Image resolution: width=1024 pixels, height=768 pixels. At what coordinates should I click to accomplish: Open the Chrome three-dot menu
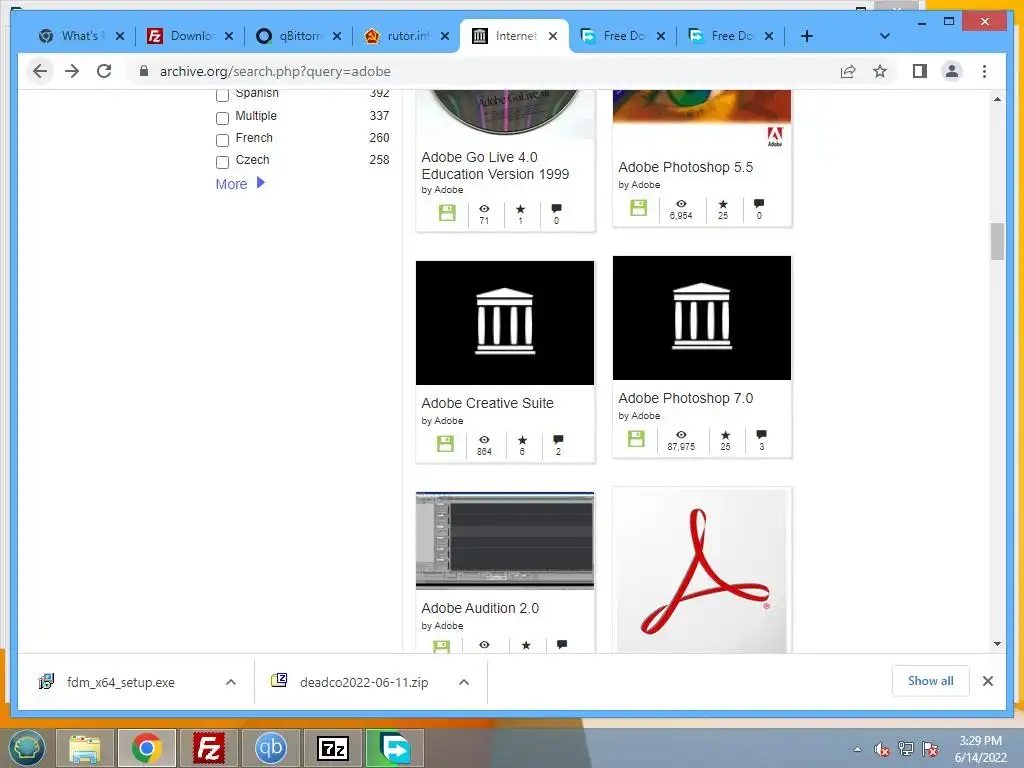click(x=984, y=71)
